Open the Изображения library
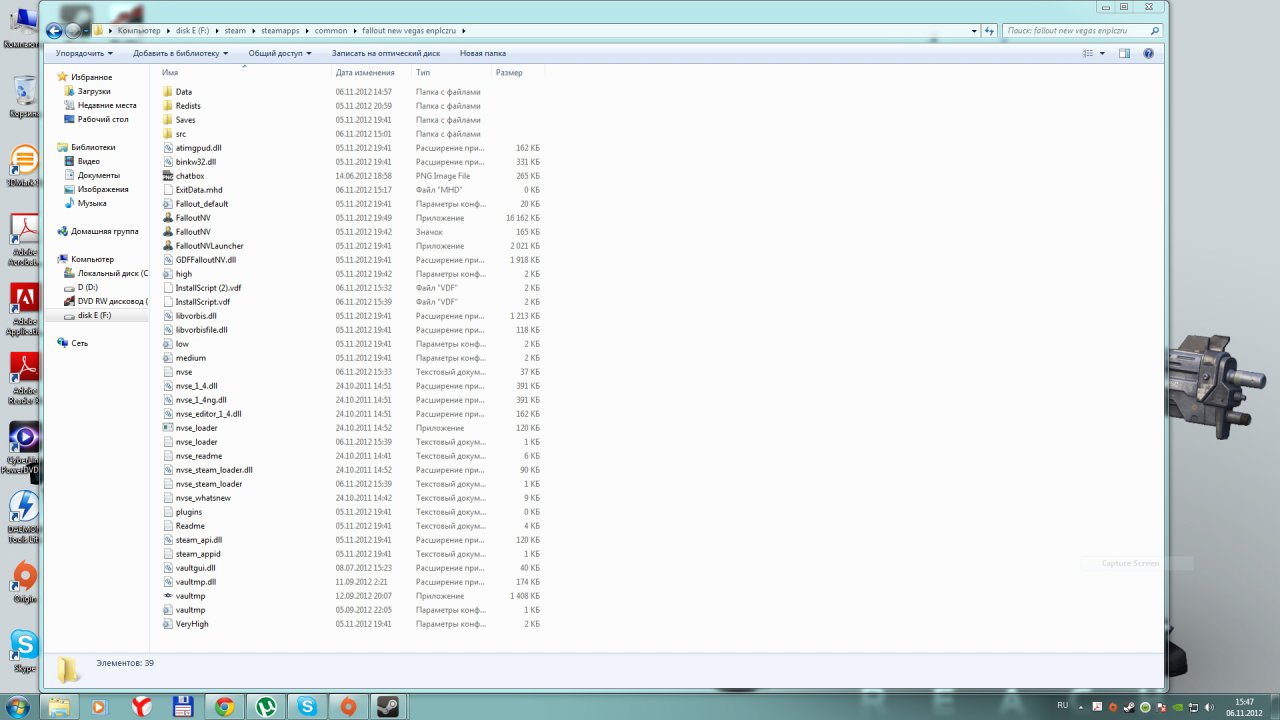This screenshot has width=1280, height=720. (x=103, y=189)
